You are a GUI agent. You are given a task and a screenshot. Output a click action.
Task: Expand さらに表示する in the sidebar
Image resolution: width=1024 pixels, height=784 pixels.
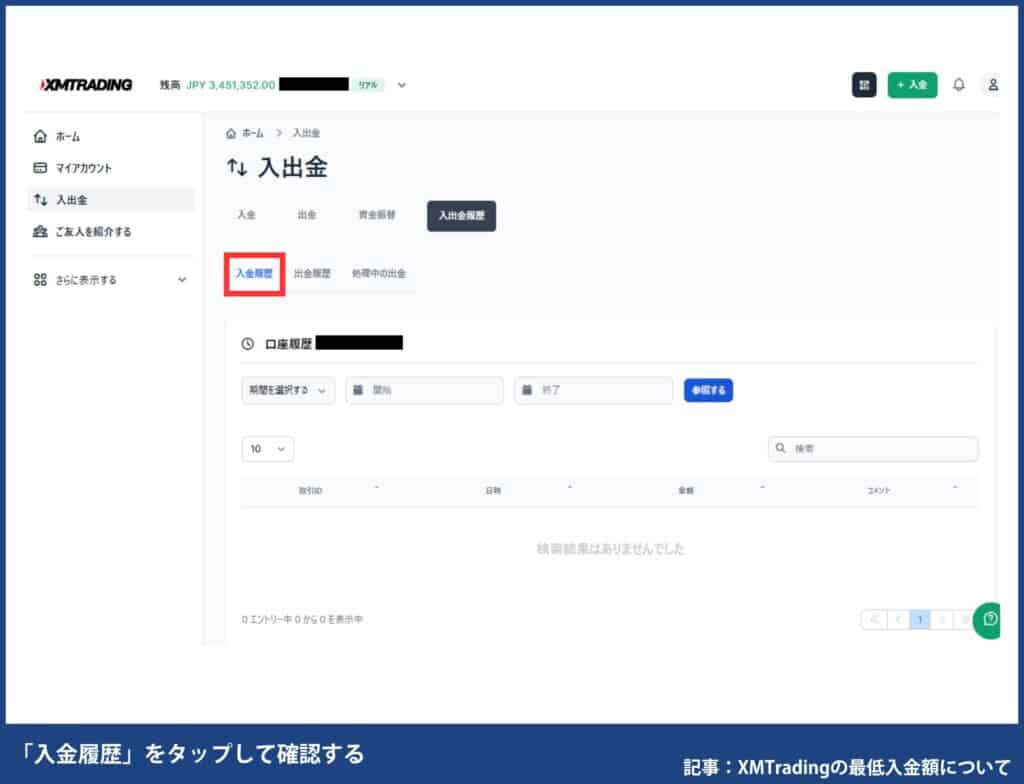coord(87,280)
